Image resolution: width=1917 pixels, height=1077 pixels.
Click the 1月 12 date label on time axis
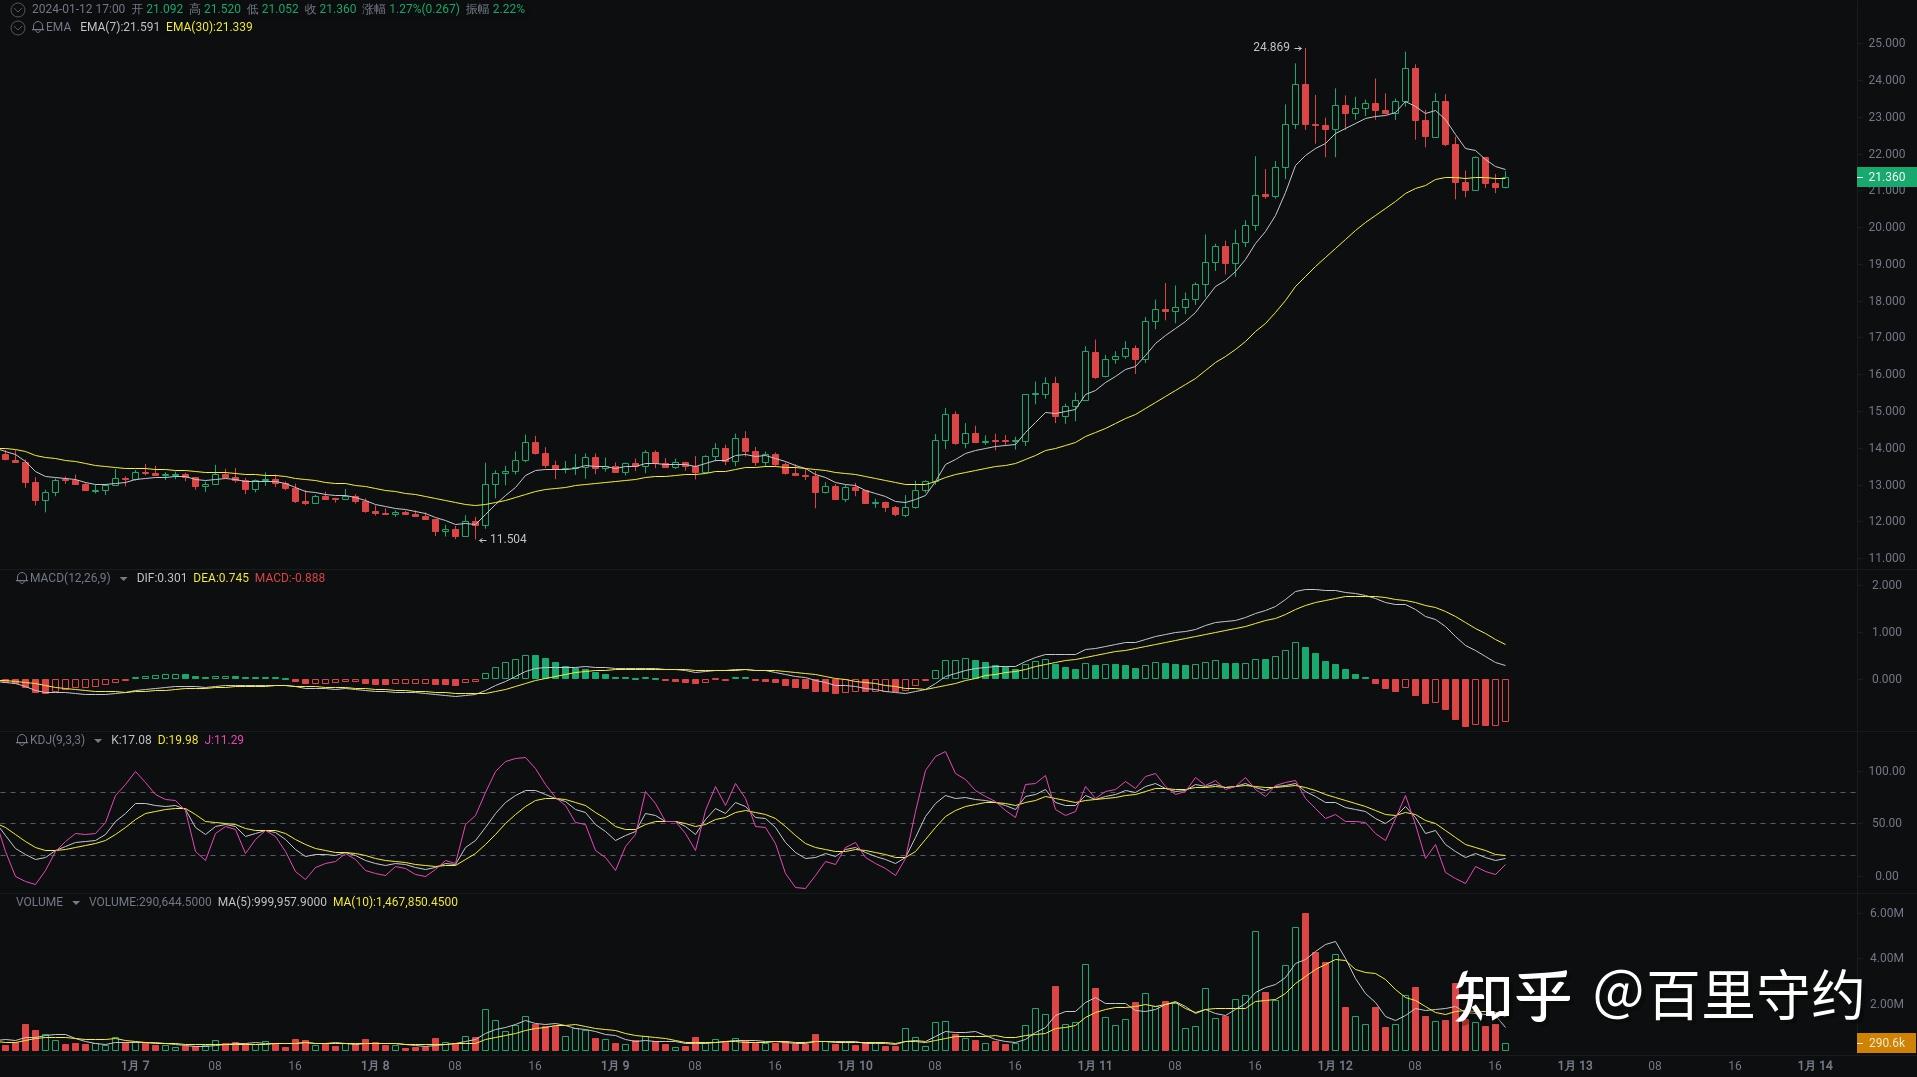[1335, 1066]
